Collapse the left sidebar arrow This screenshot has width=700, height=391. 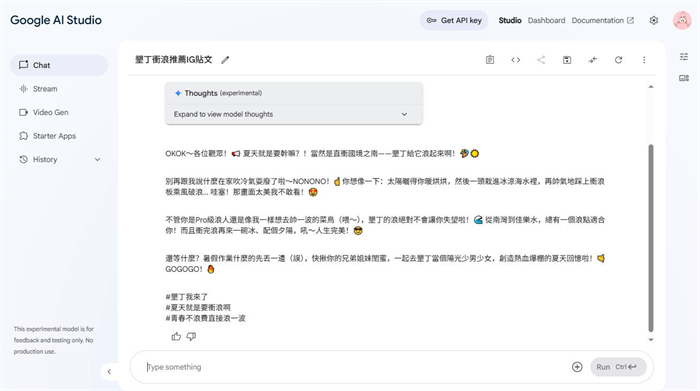[109, 371]
